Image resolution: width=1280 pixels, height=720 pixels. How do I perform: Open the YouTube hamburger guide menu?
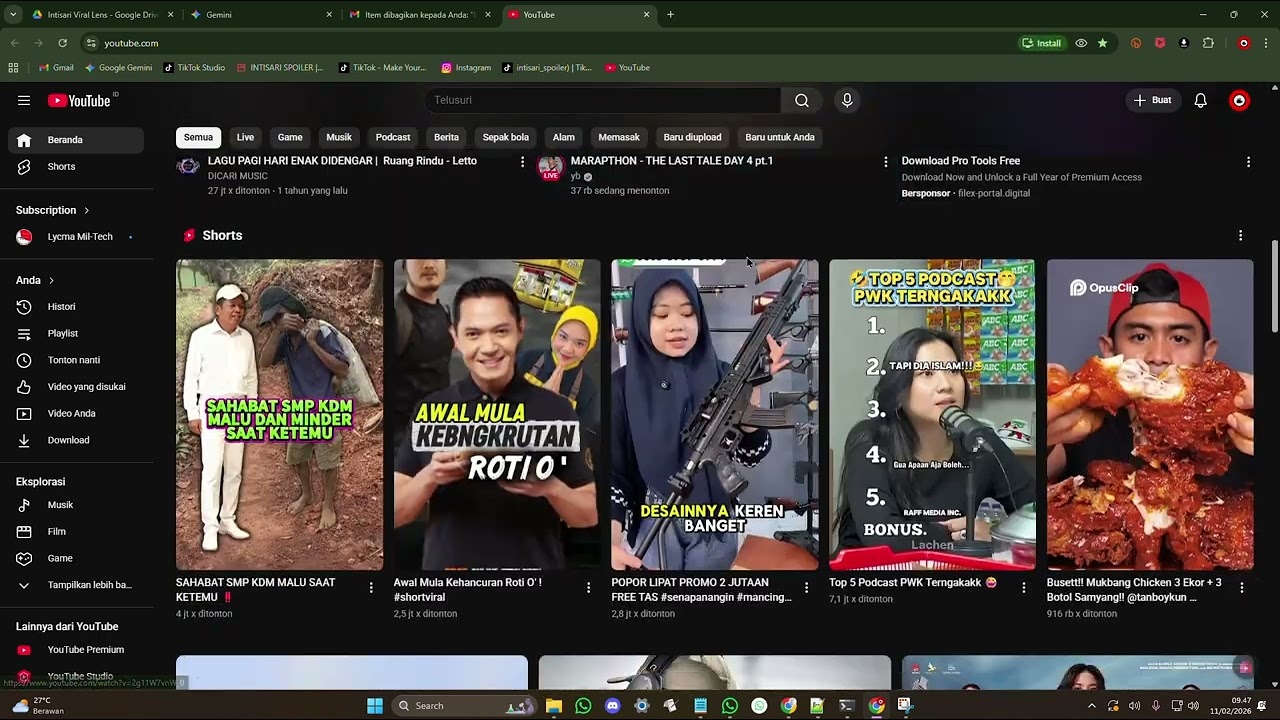pos(24,100)
